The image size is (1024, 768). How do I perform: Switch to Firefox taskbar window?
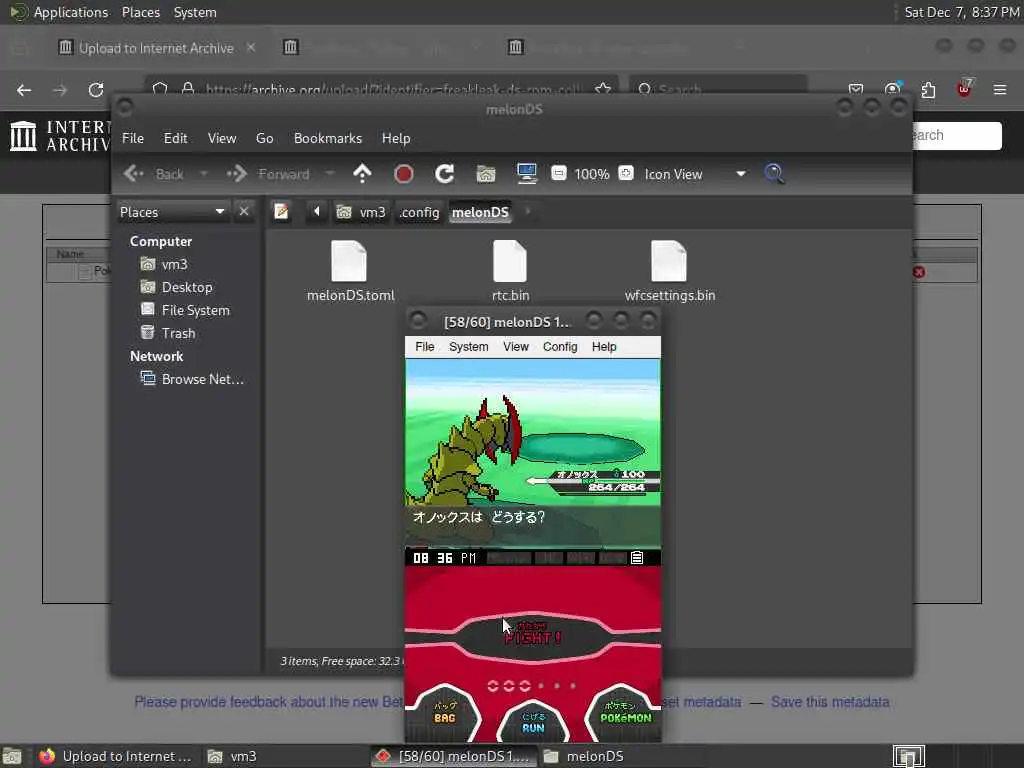[x=115, y=756]
